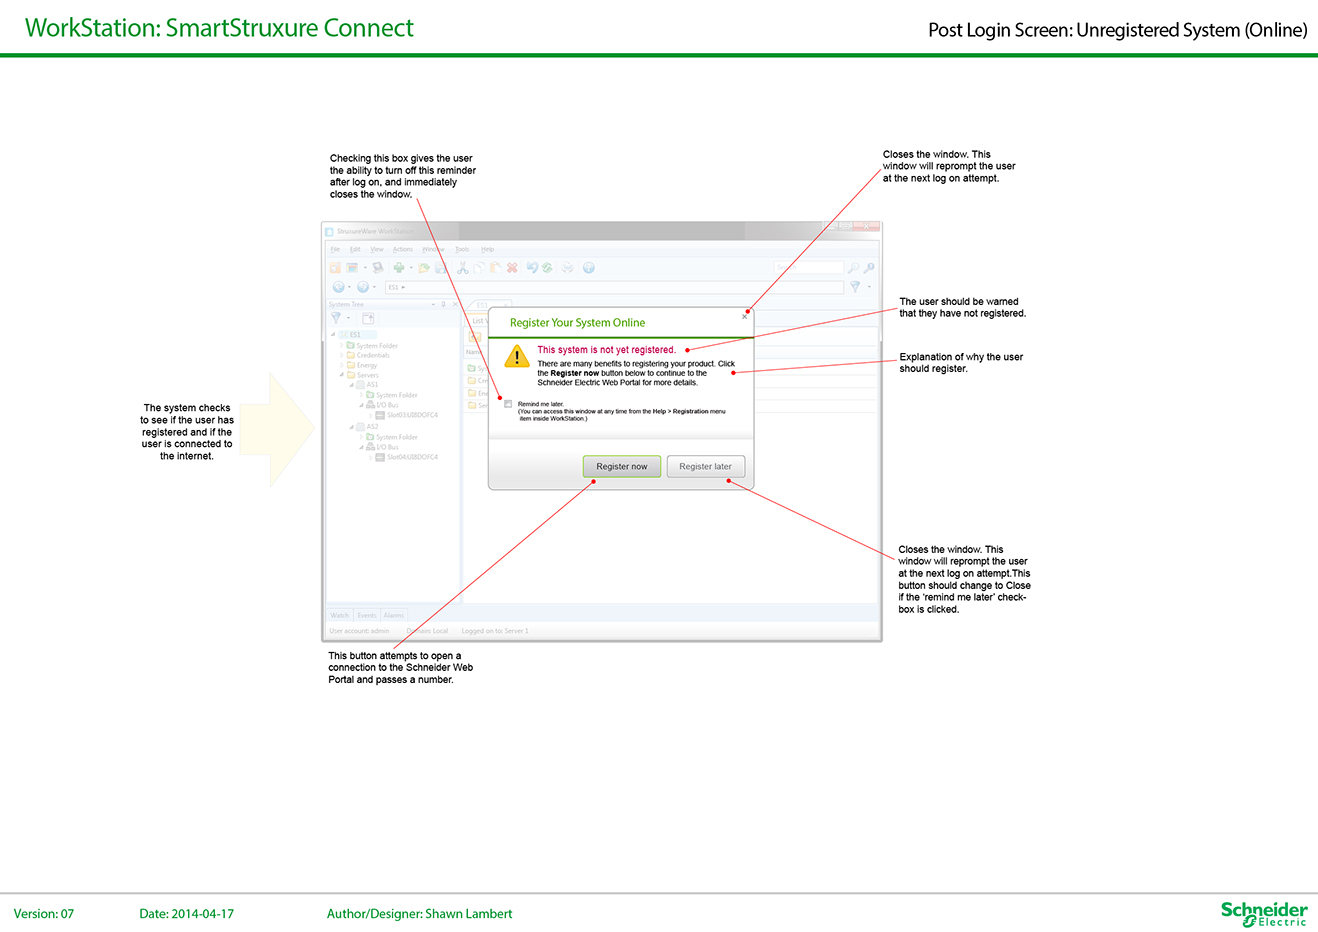Collapse the Servers folder arrow
Viewport: 1318px width, 932px height.
pyautogui.click(x=341, y=375)
